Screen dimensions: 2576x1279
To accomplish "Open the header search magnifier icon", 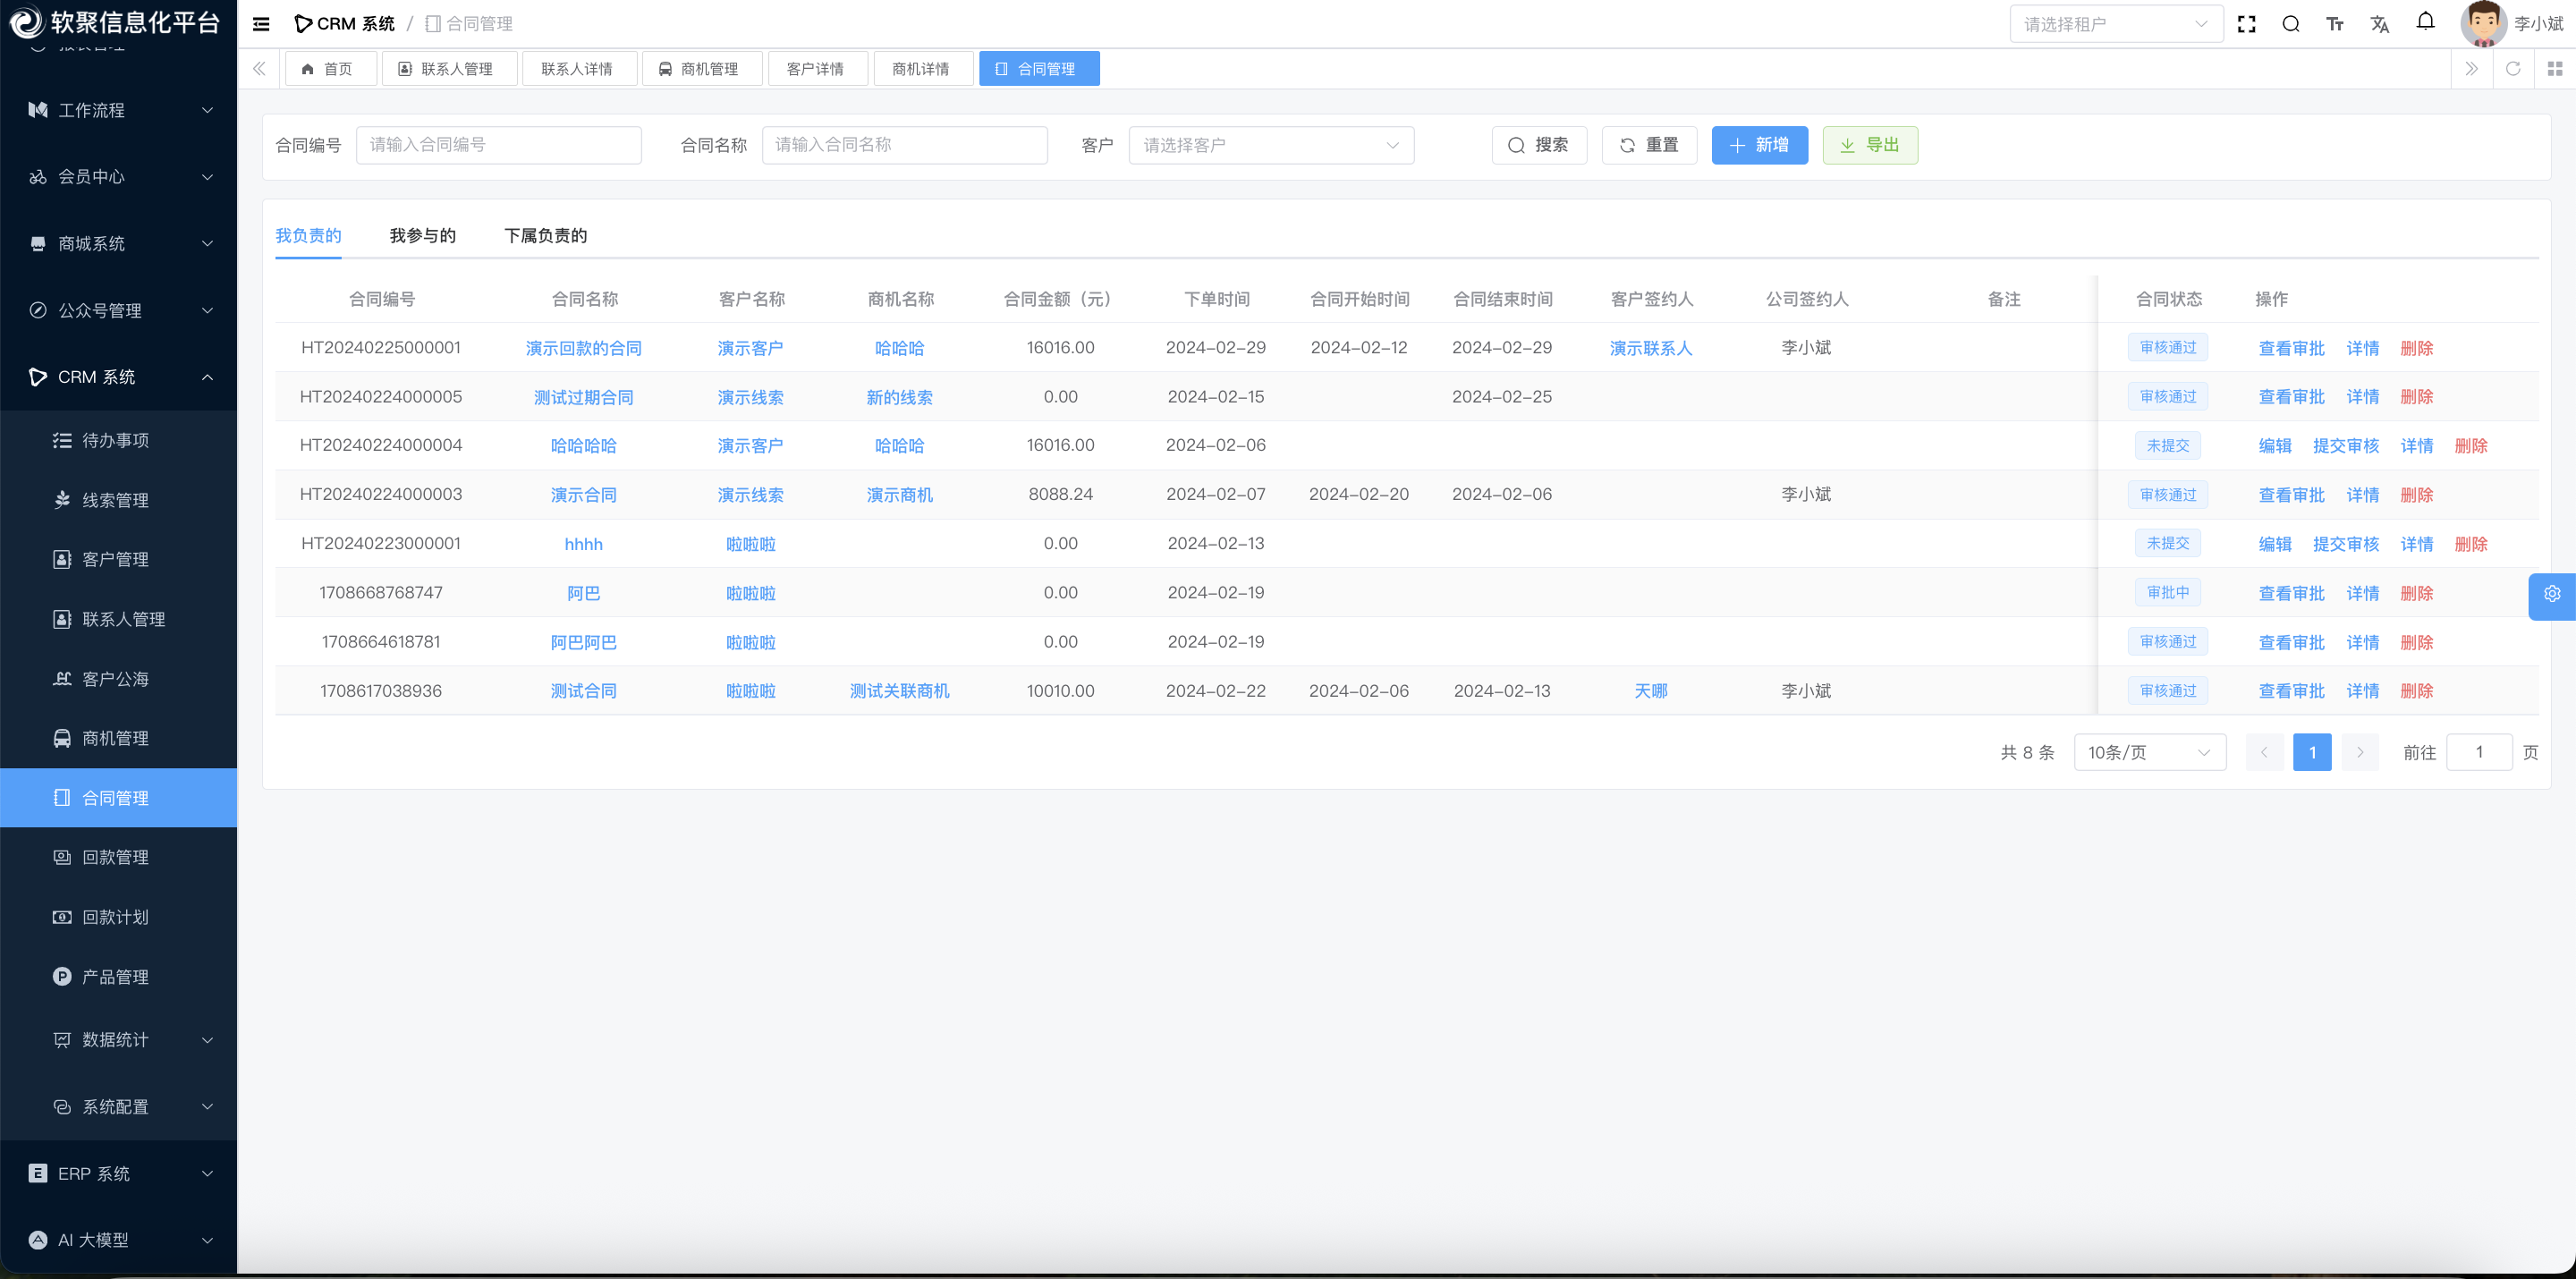I will 2290,24.
